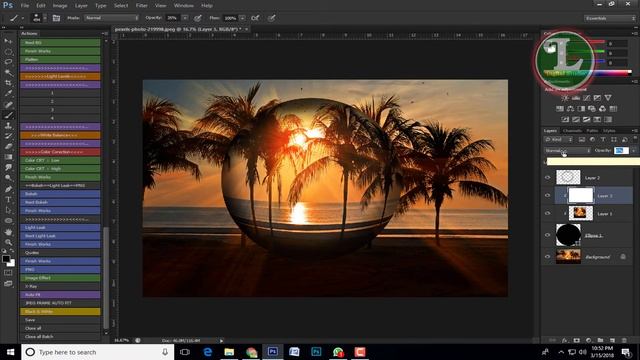
Task: Select the Eraser tool
Action: [x=8, y=147]
